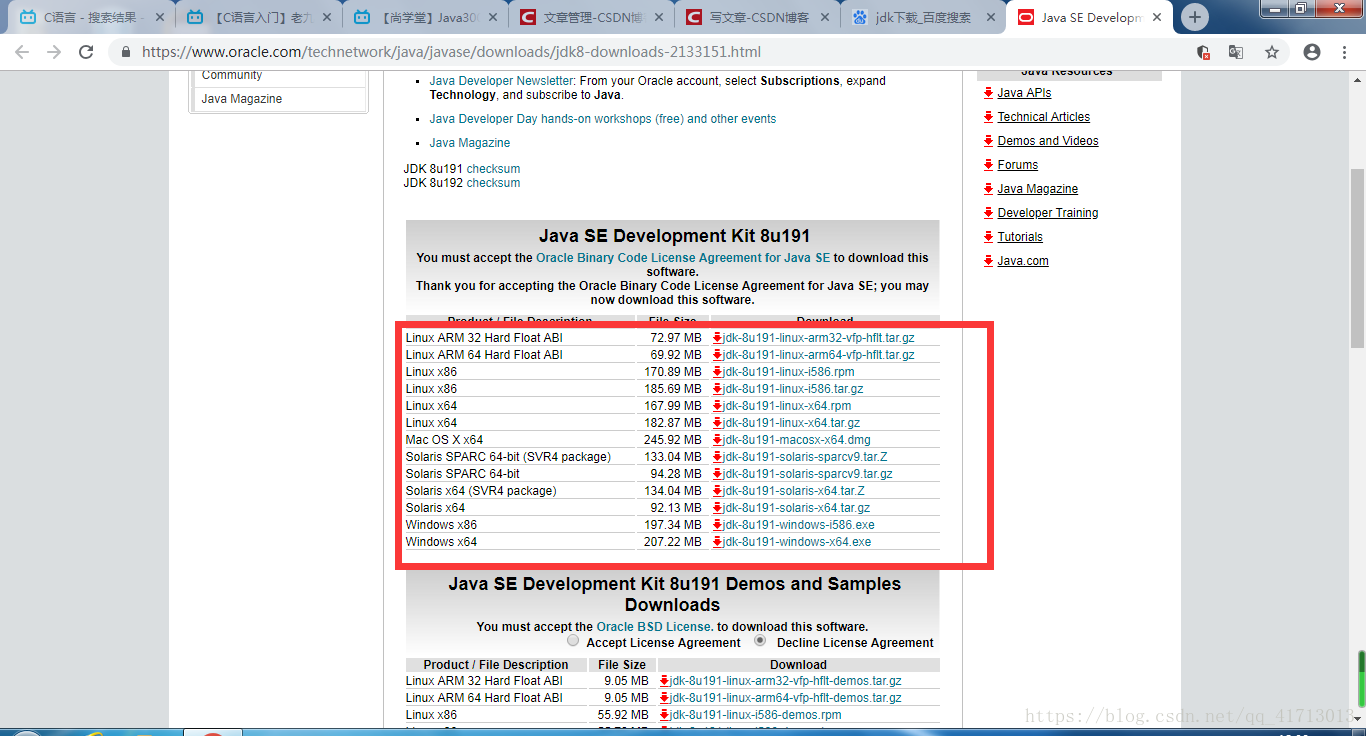Select the Accept License Agreement radio button
Image resolution: width=1366 pixels, height=736 pixels.
573,641
